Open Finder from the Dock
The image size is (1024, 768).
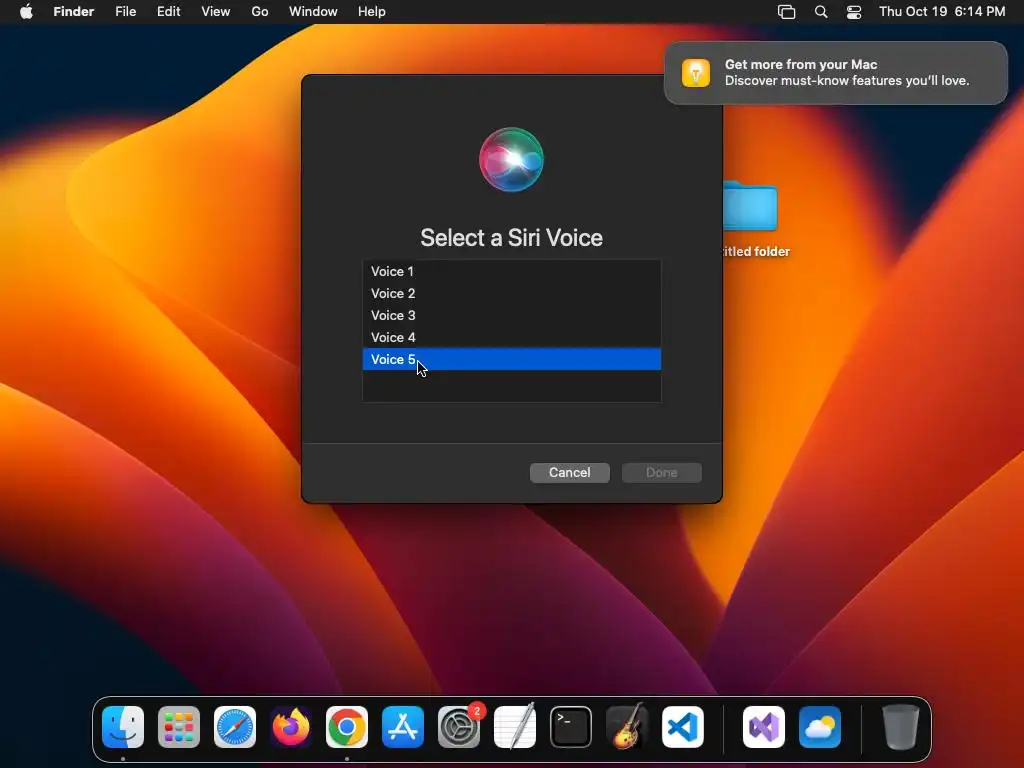[x=123, y=727]
